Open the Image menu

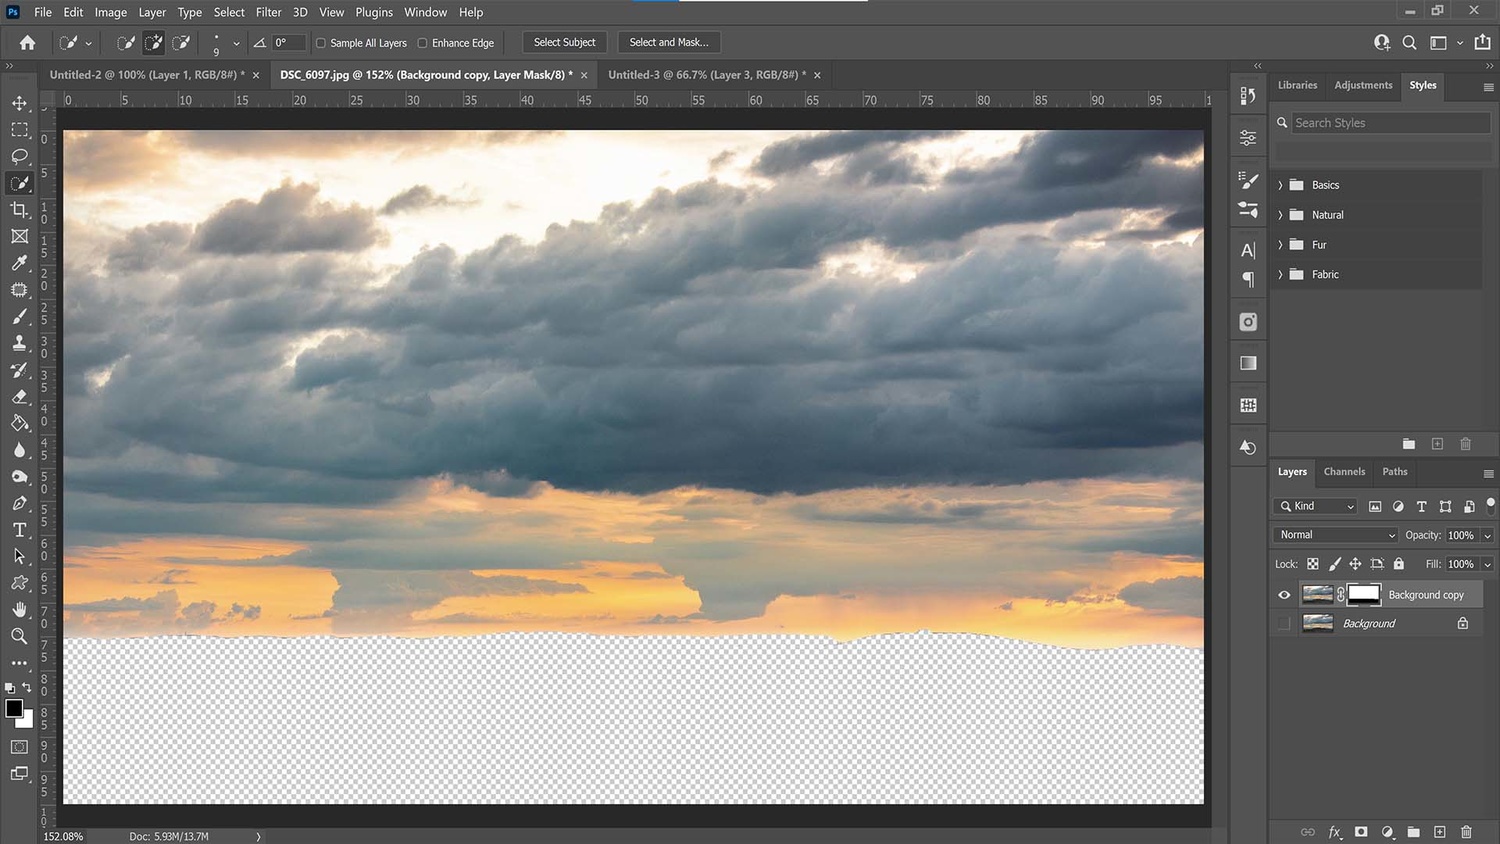(111, 12)
